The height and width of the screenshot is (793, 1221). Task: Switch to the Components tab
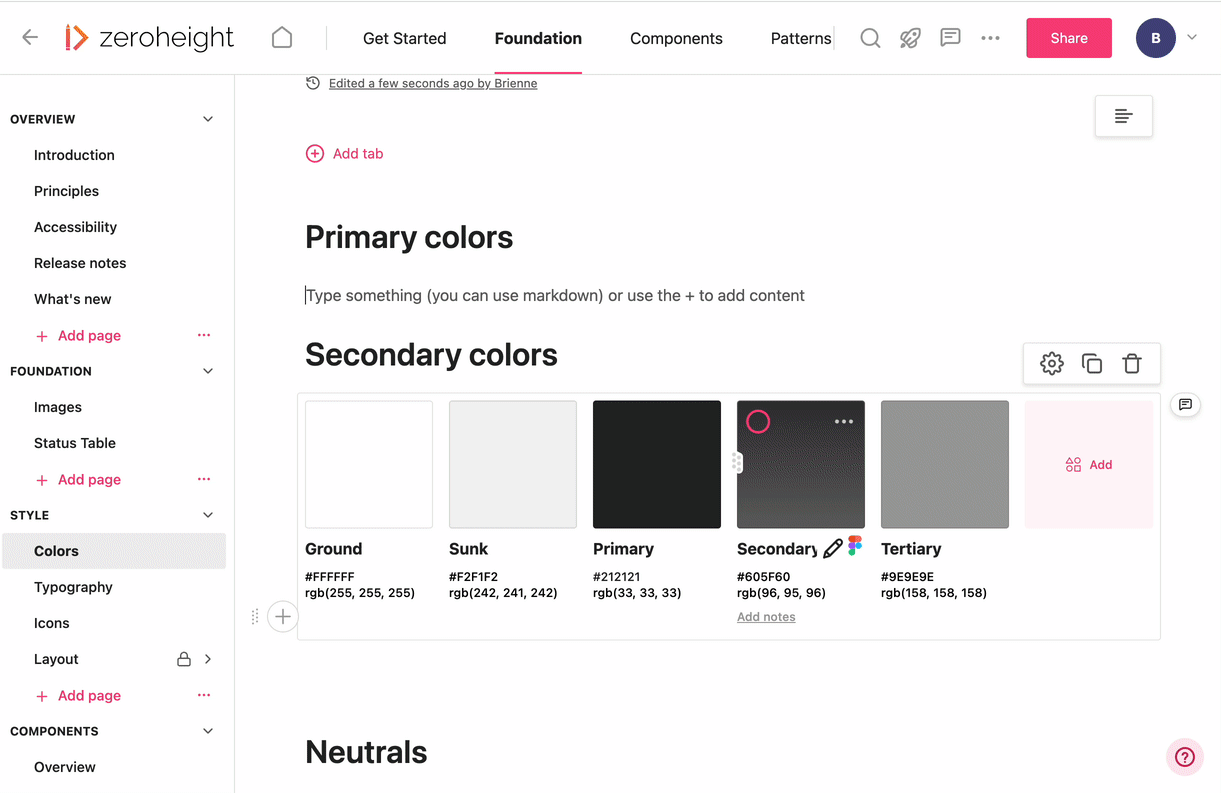[676, 38]
